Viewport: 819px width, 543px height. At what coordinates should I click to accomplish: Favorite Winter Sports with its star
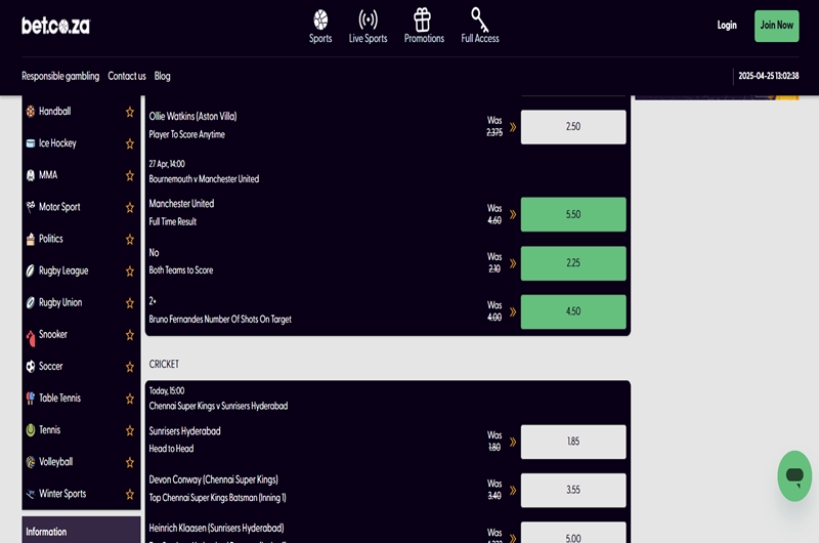point(130,494)
